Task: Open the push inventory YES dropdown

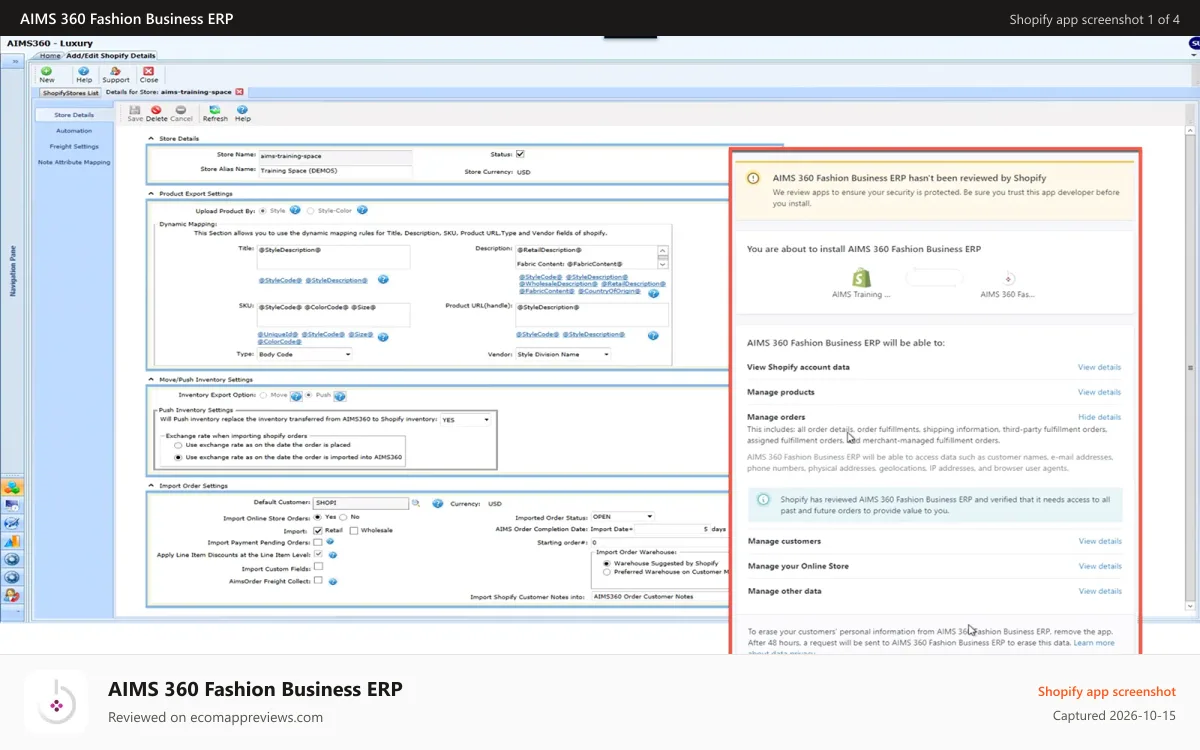Action: [x=466, y=420]
